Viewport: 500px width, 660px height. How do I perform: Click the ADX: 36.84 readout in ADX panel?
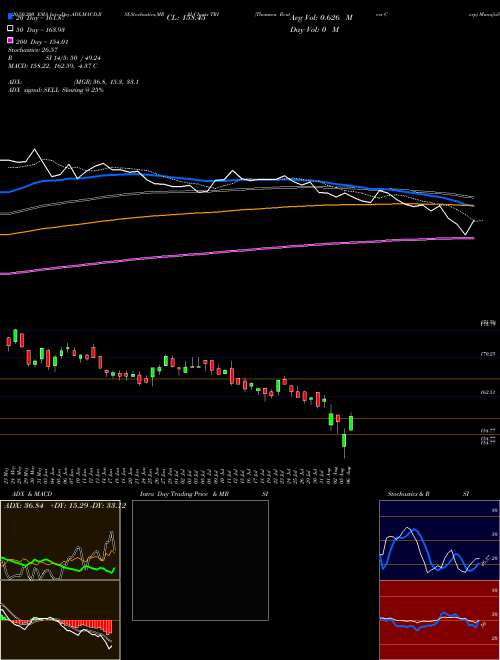point(23,506)
